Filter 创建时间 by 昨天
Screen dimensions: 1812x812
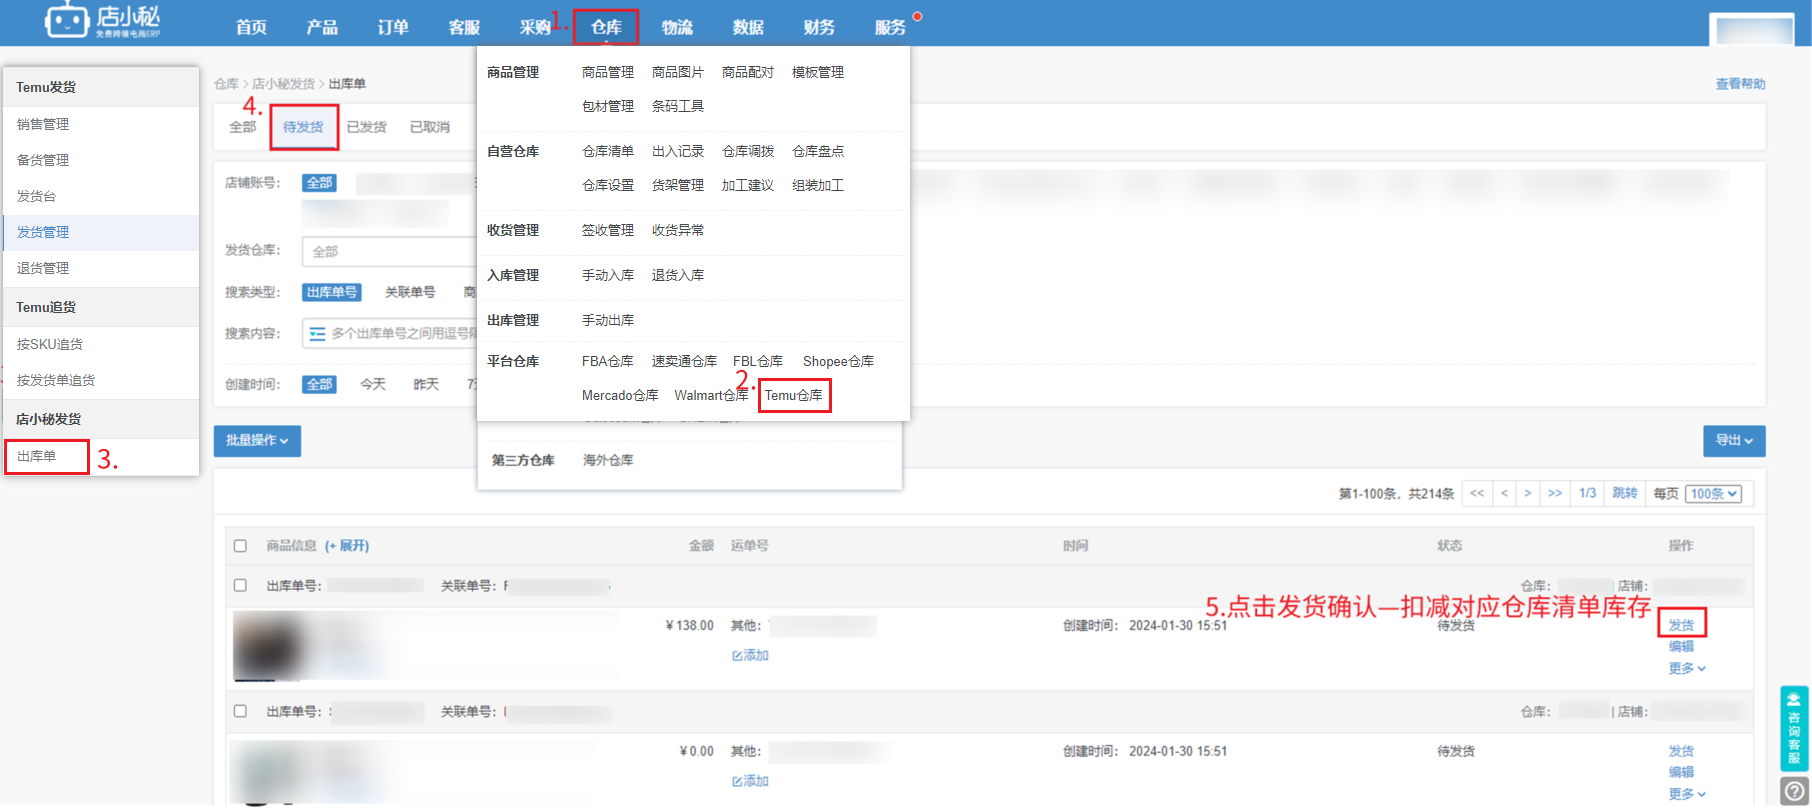426,384
